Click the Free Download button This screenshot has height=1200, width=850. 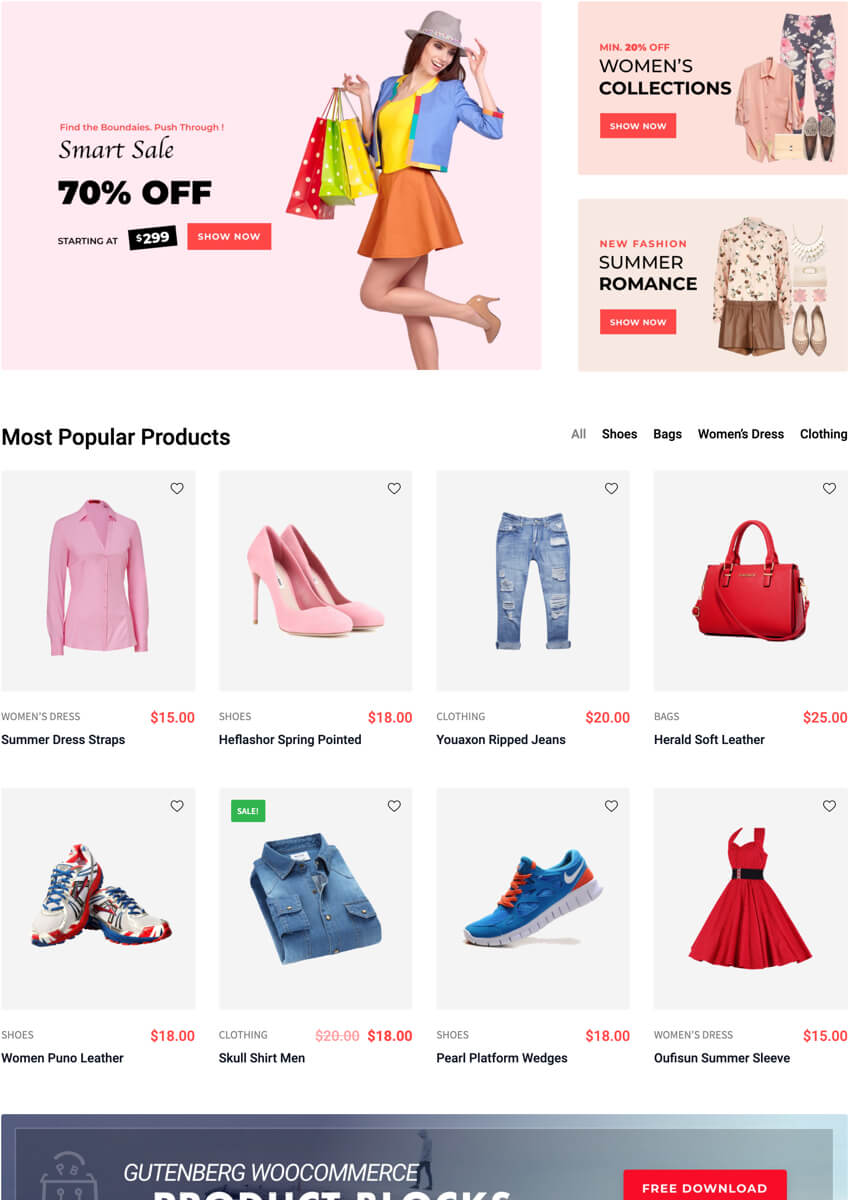(704, 1187)
